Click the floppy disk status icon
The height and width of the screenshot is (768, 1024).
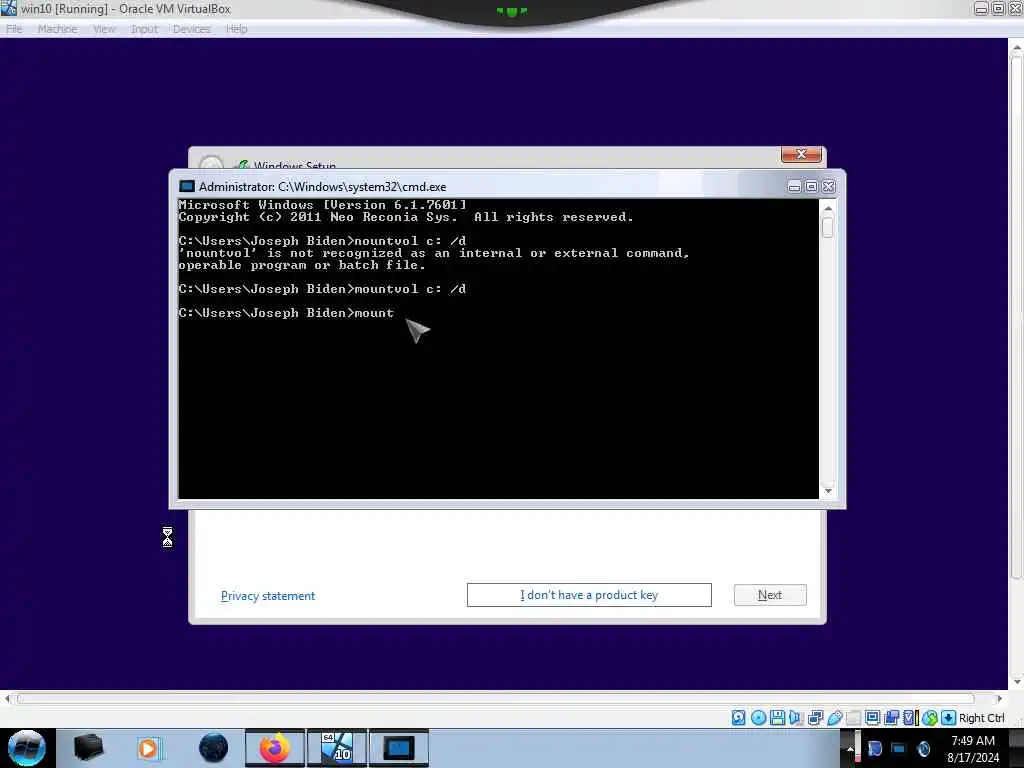tap(777, 718)
